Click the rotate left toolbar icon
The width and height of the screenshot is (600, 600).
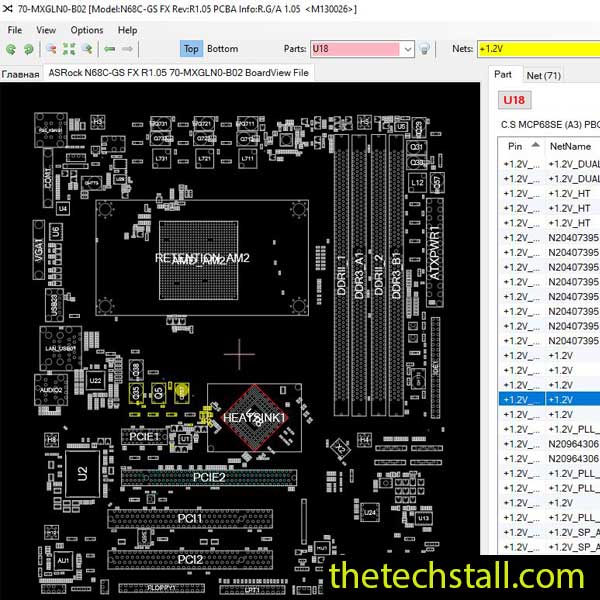click(11, 49)
